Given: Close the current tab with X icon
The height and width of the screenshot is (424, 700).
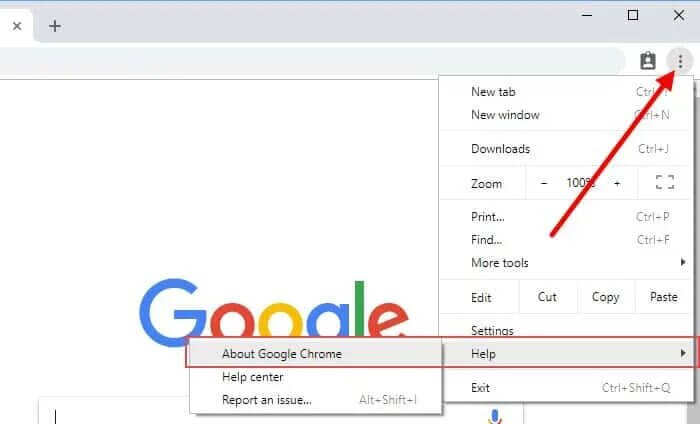Looking at the screenshot, I should pyautogui.click(x=17, y=26).
